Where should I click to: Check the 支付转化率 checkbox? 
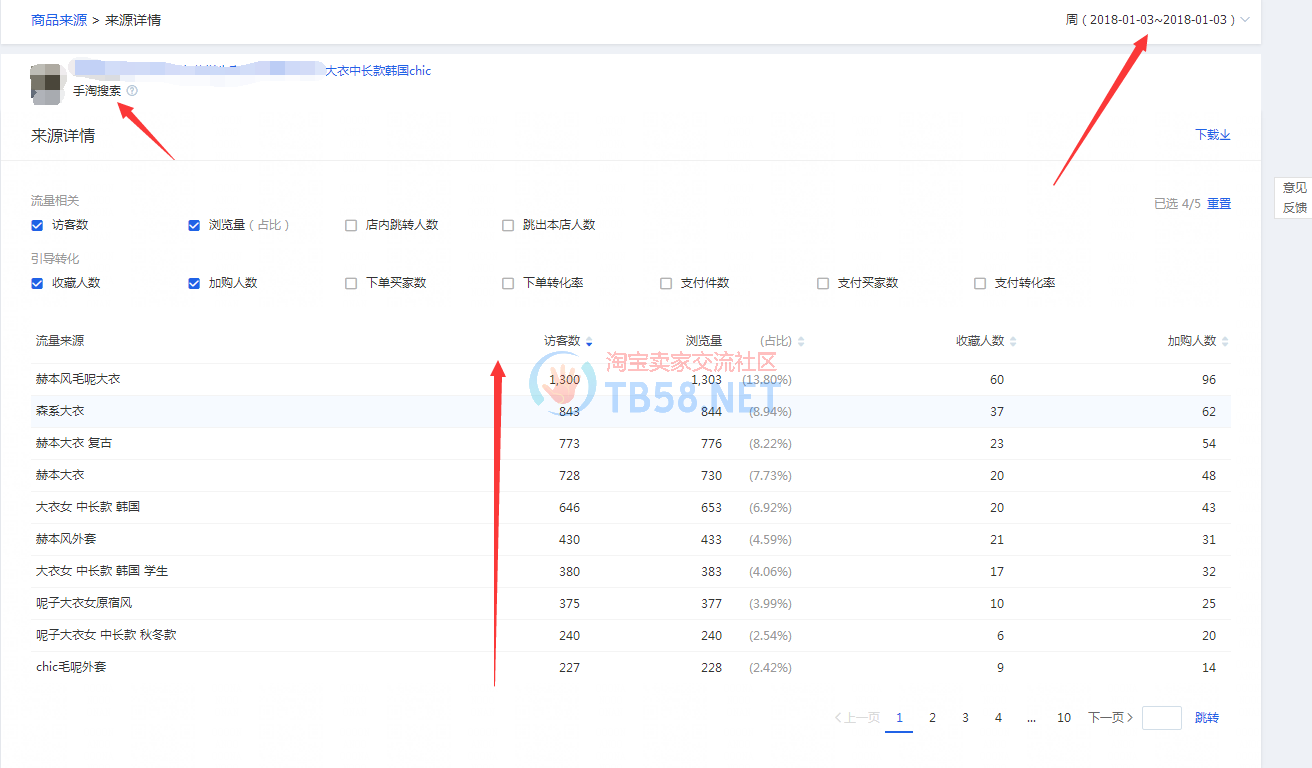(x=980, y=283)
